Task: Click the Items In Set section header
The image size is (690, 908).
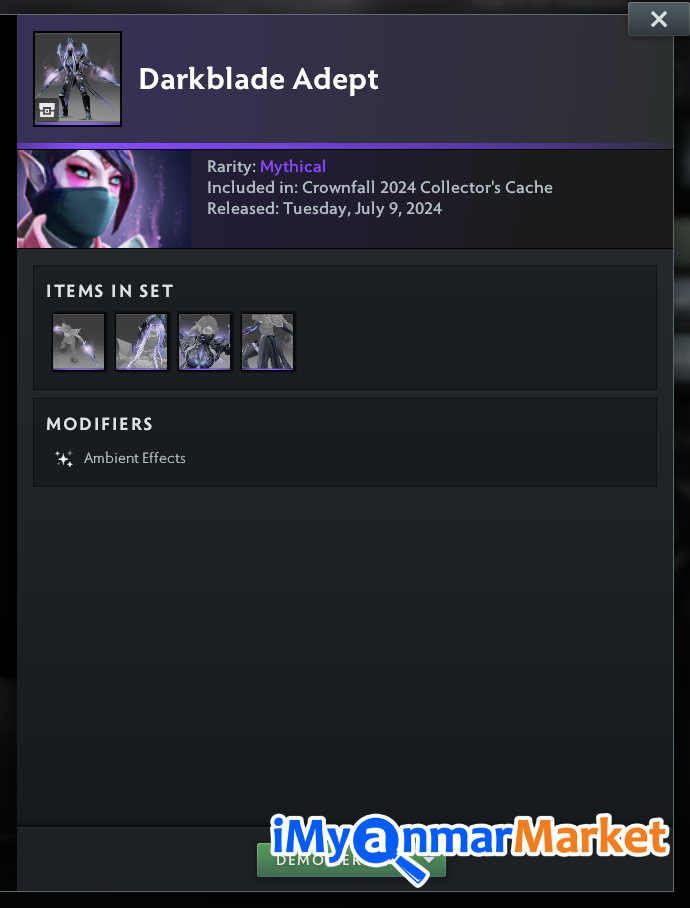Action: (110, 291)
